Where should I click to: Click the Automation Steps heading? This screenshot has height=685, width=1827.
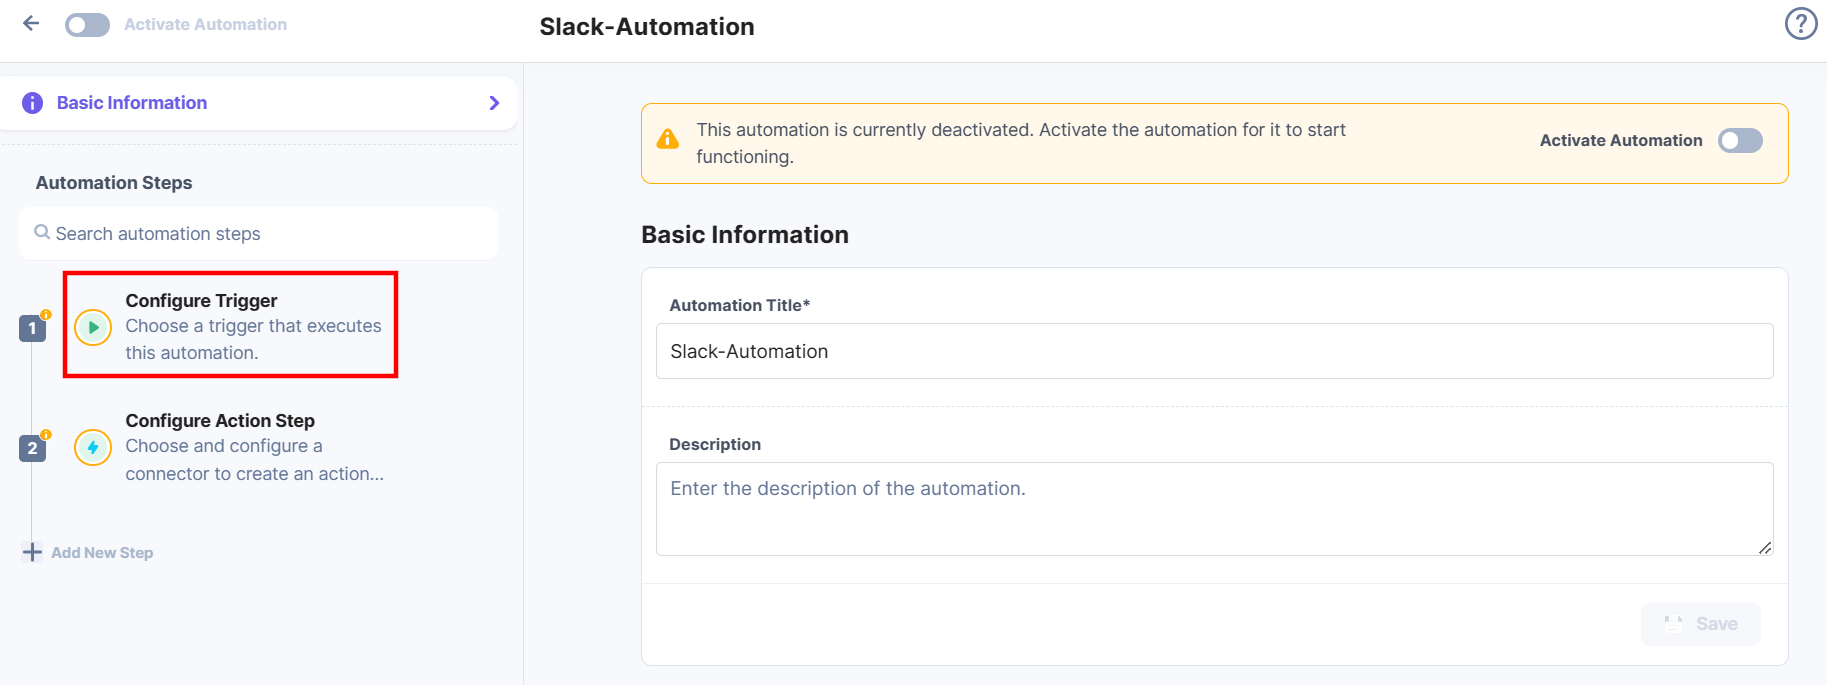click(114, 183)
